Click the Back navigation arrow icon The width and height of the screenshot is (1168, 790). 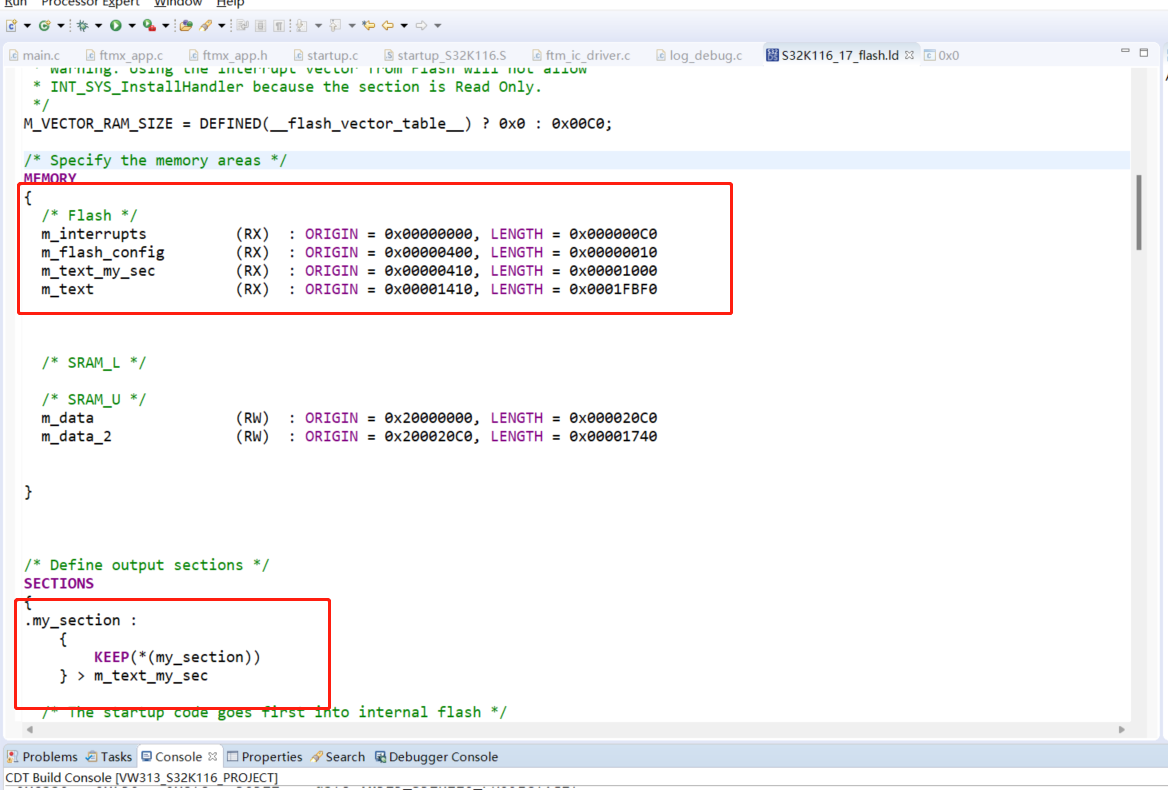[x=390, y=25]
